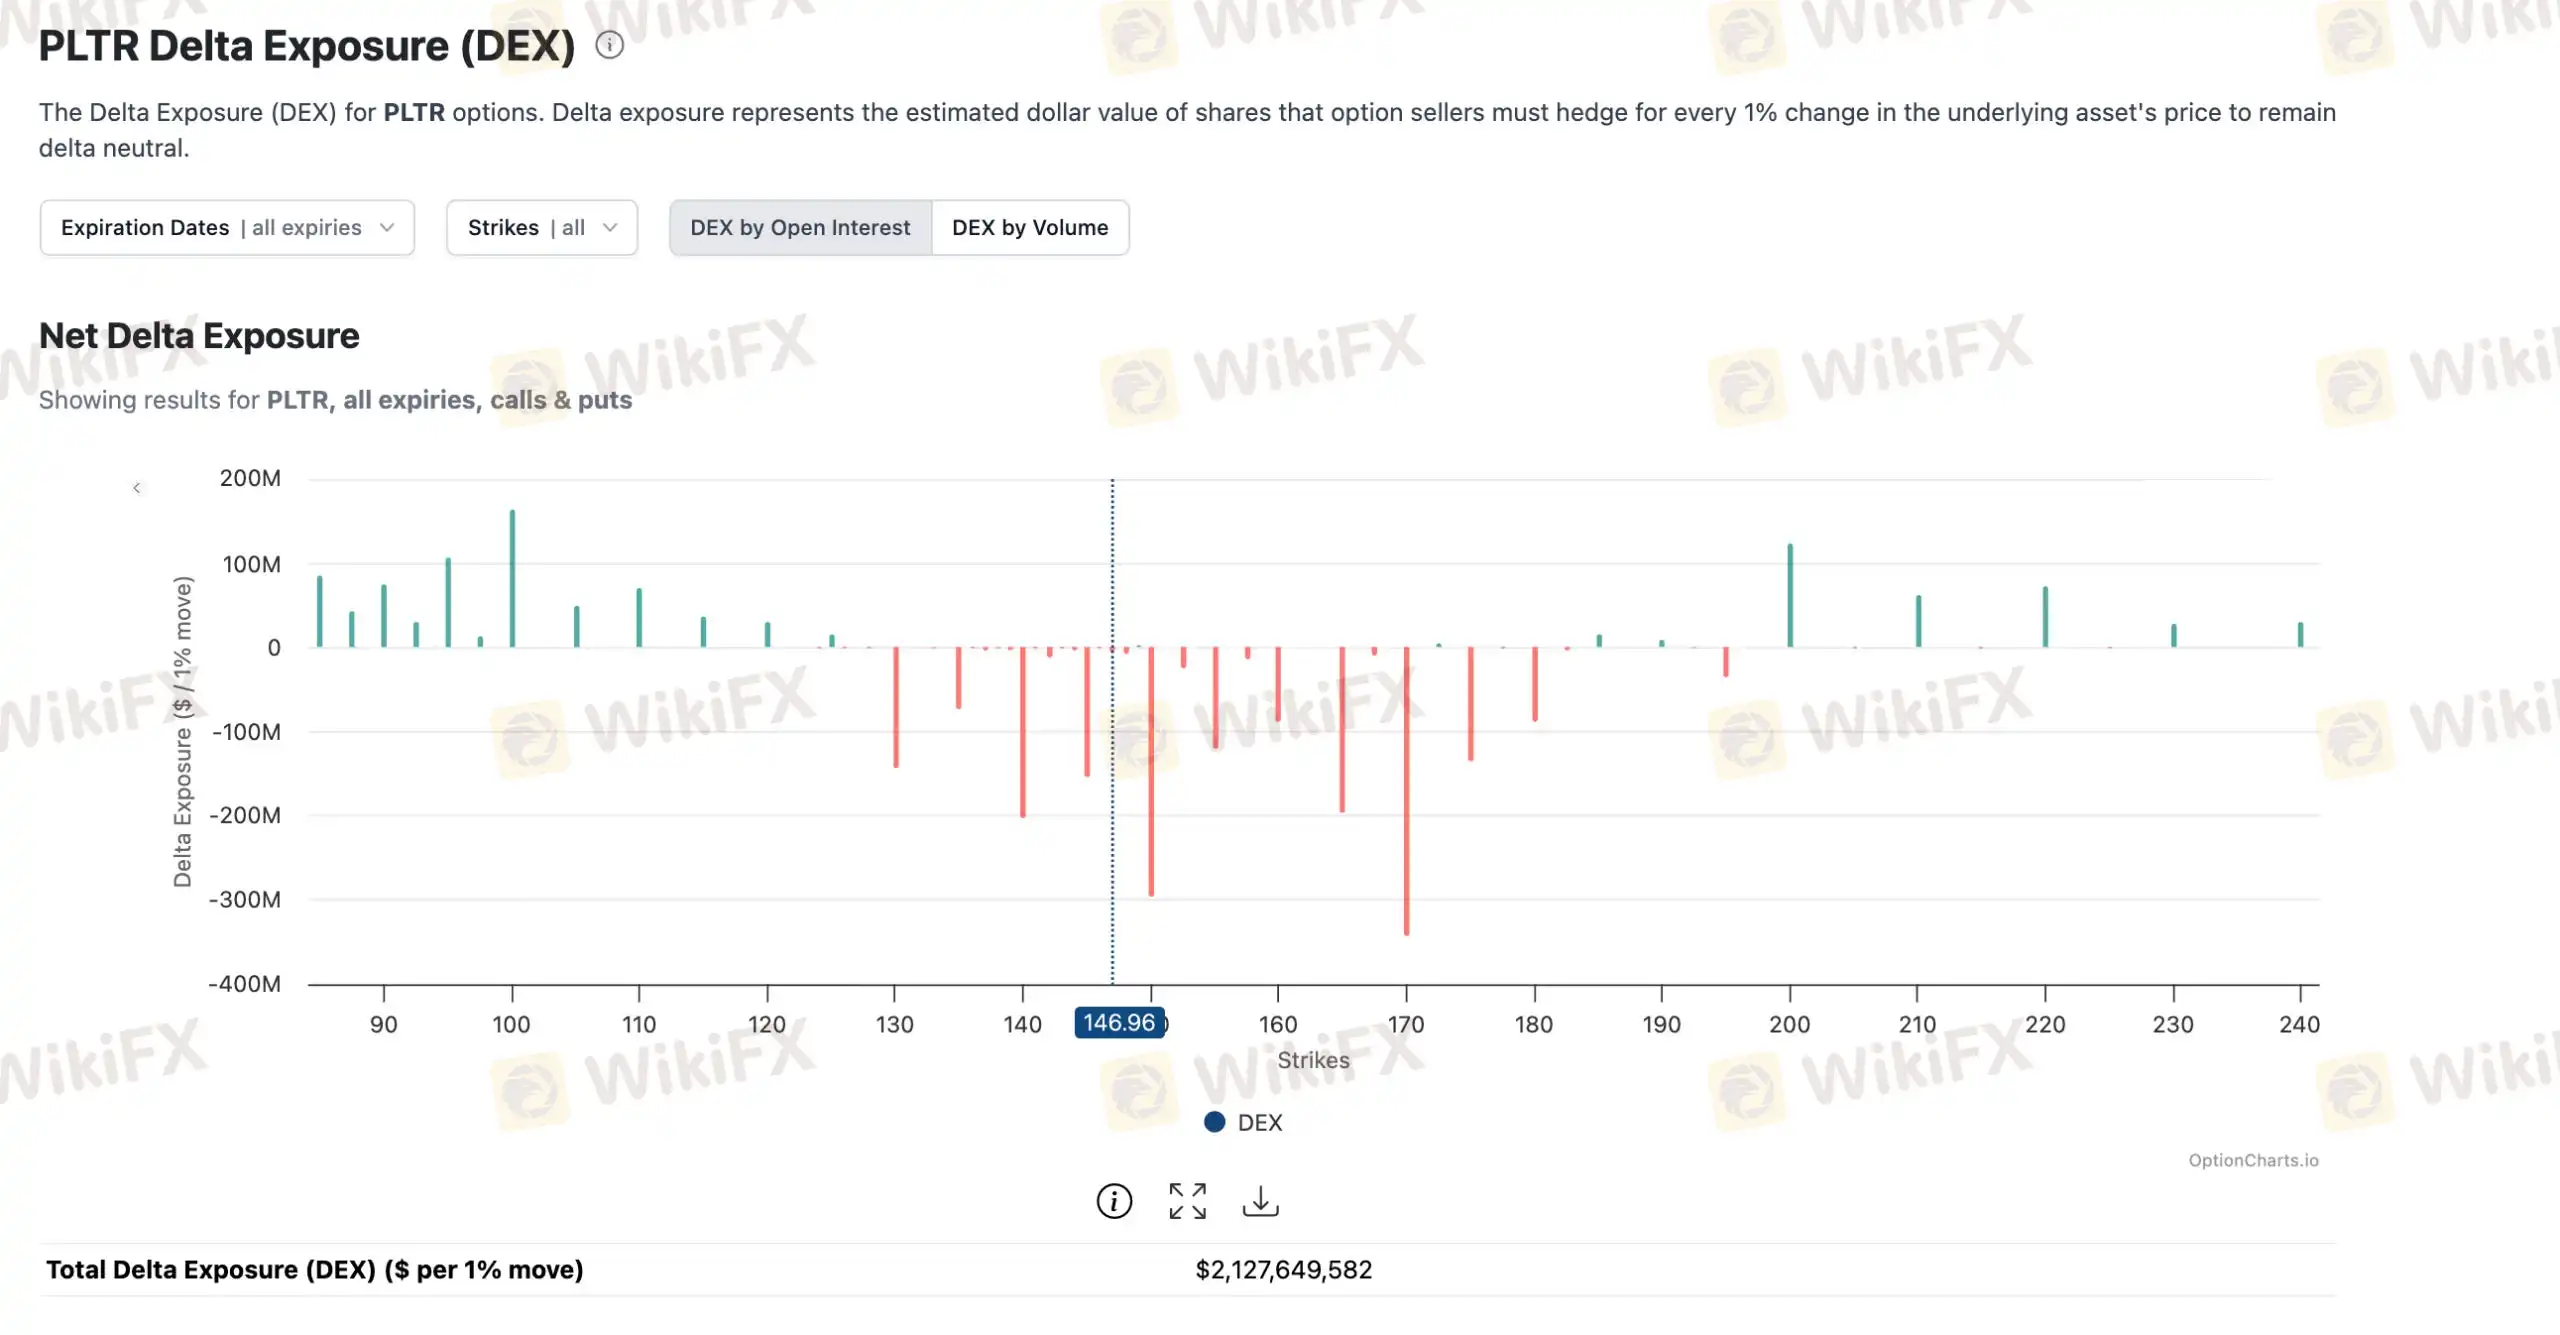
Task: Click the total delta exposure value $2,127,649,582
Action: coord(1283,1270)
